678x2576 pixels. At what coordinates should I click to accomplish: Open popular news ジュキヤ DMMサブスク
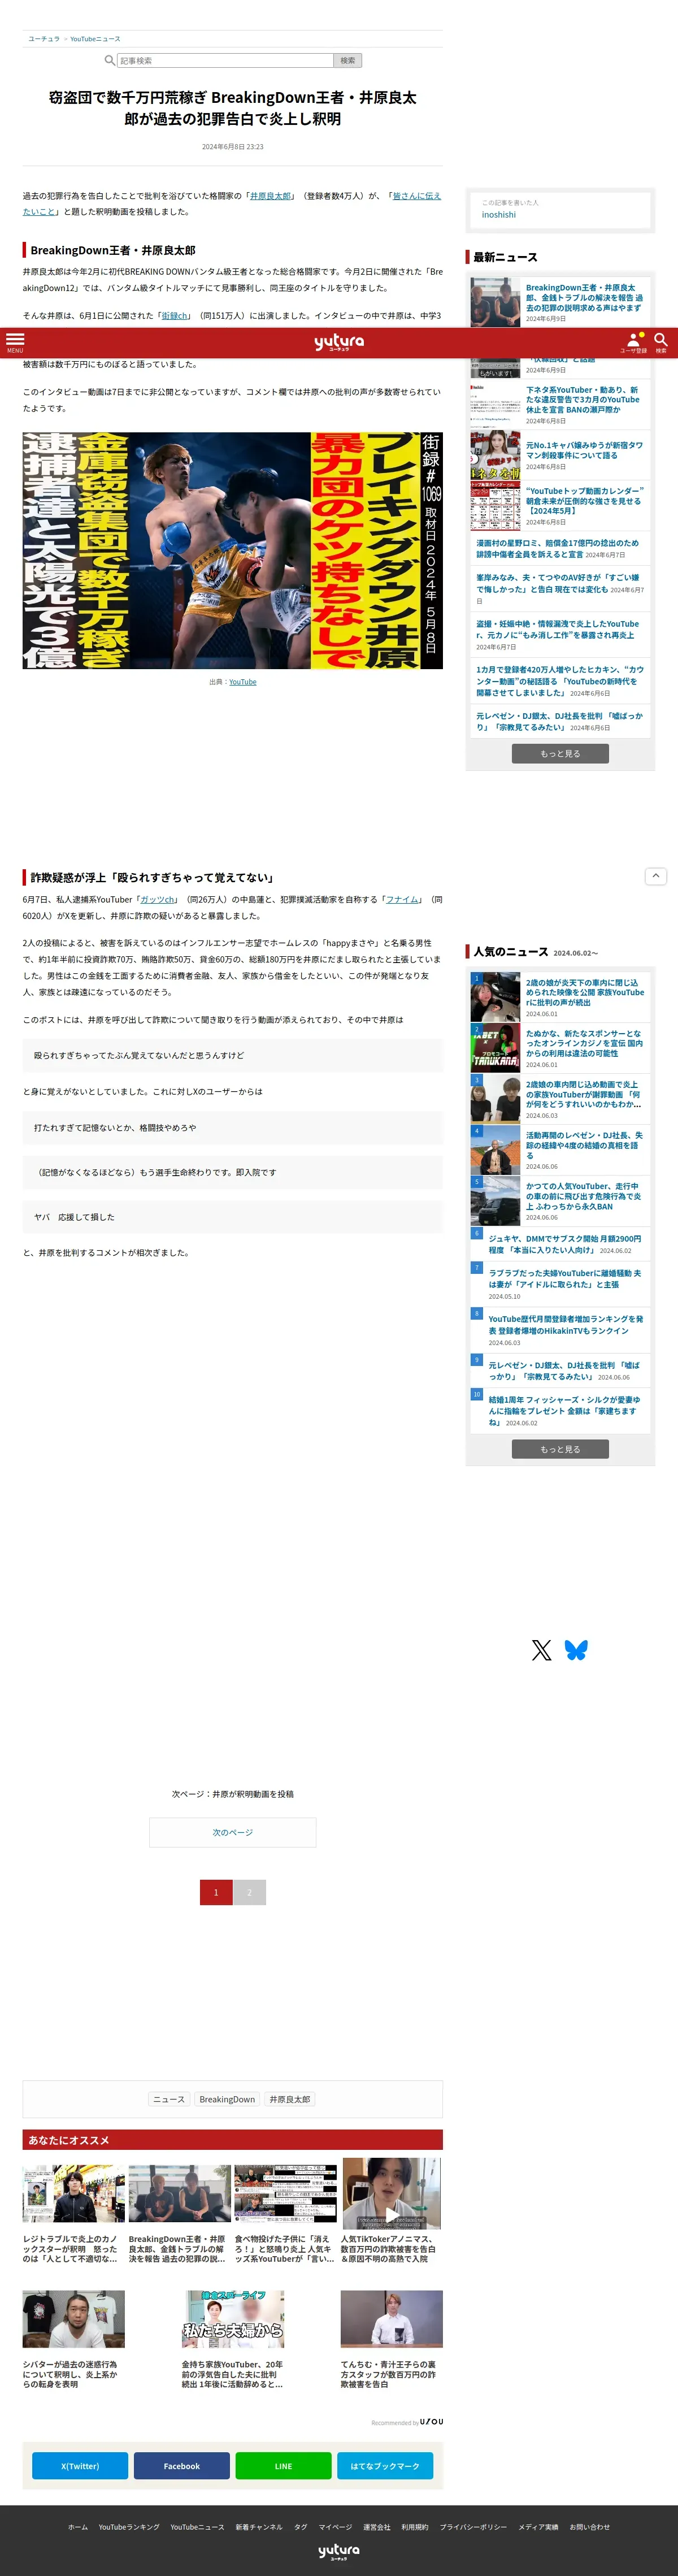pos(560,1244)
